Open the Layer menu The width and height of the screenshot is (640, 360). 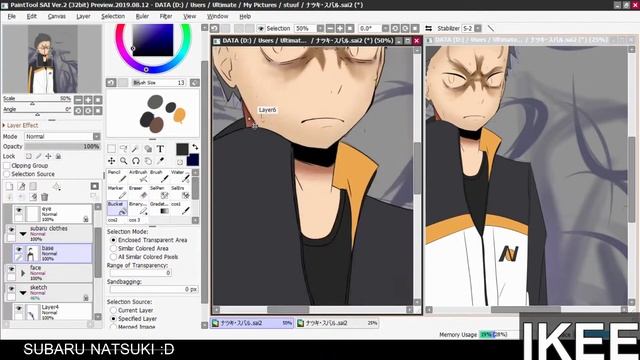tap(83, 16)
